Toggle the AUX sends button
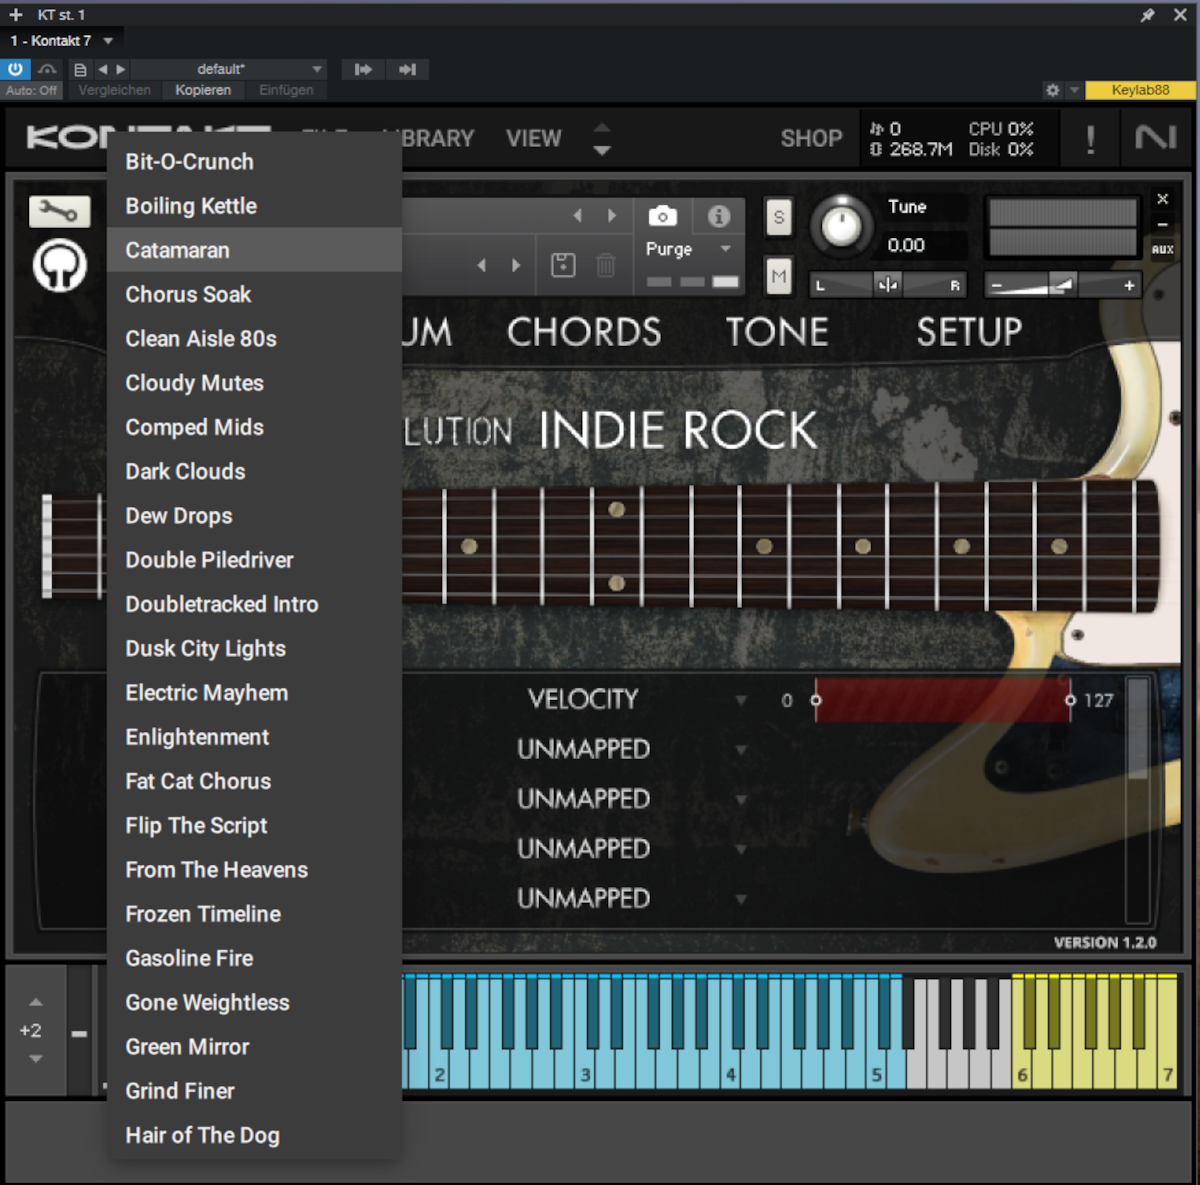The image size is (1200, 1185). tap(1162, 249)
